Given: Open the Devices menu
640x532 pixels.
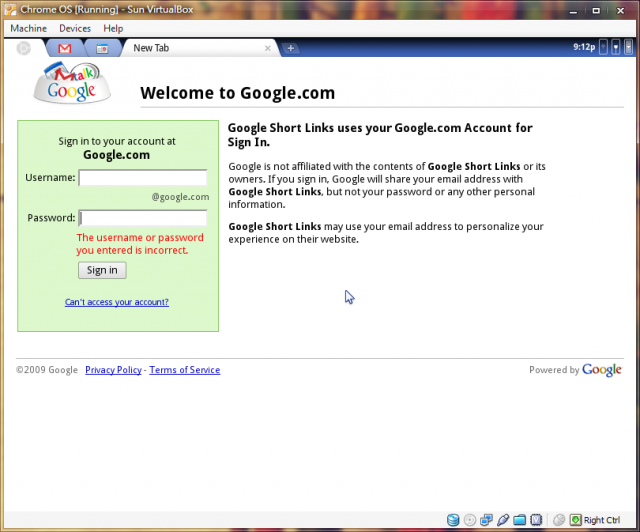Looking at the screenshot, I should click(x=75, y=29).
